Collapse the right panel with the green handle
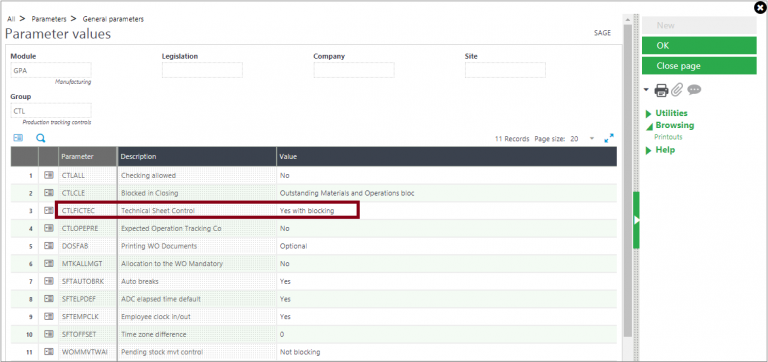This screenshot has height=362, width=768. click(x=636, y=220)
